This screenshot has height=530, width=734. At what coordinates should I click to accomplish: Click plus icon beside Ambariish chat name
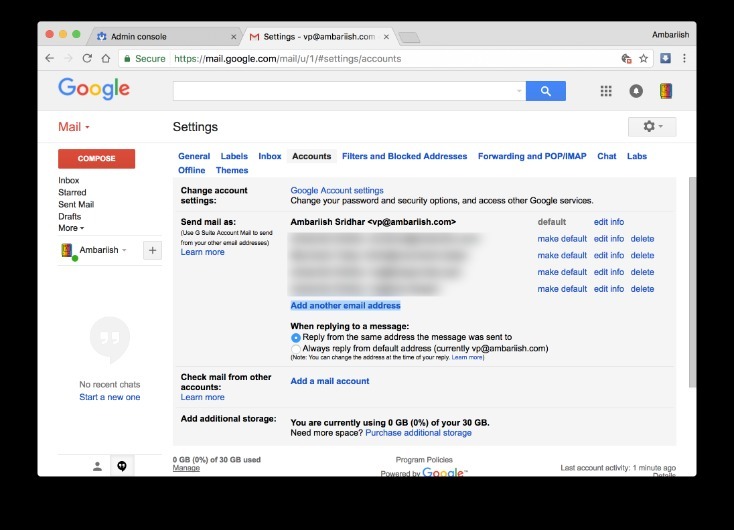(152, 250)
